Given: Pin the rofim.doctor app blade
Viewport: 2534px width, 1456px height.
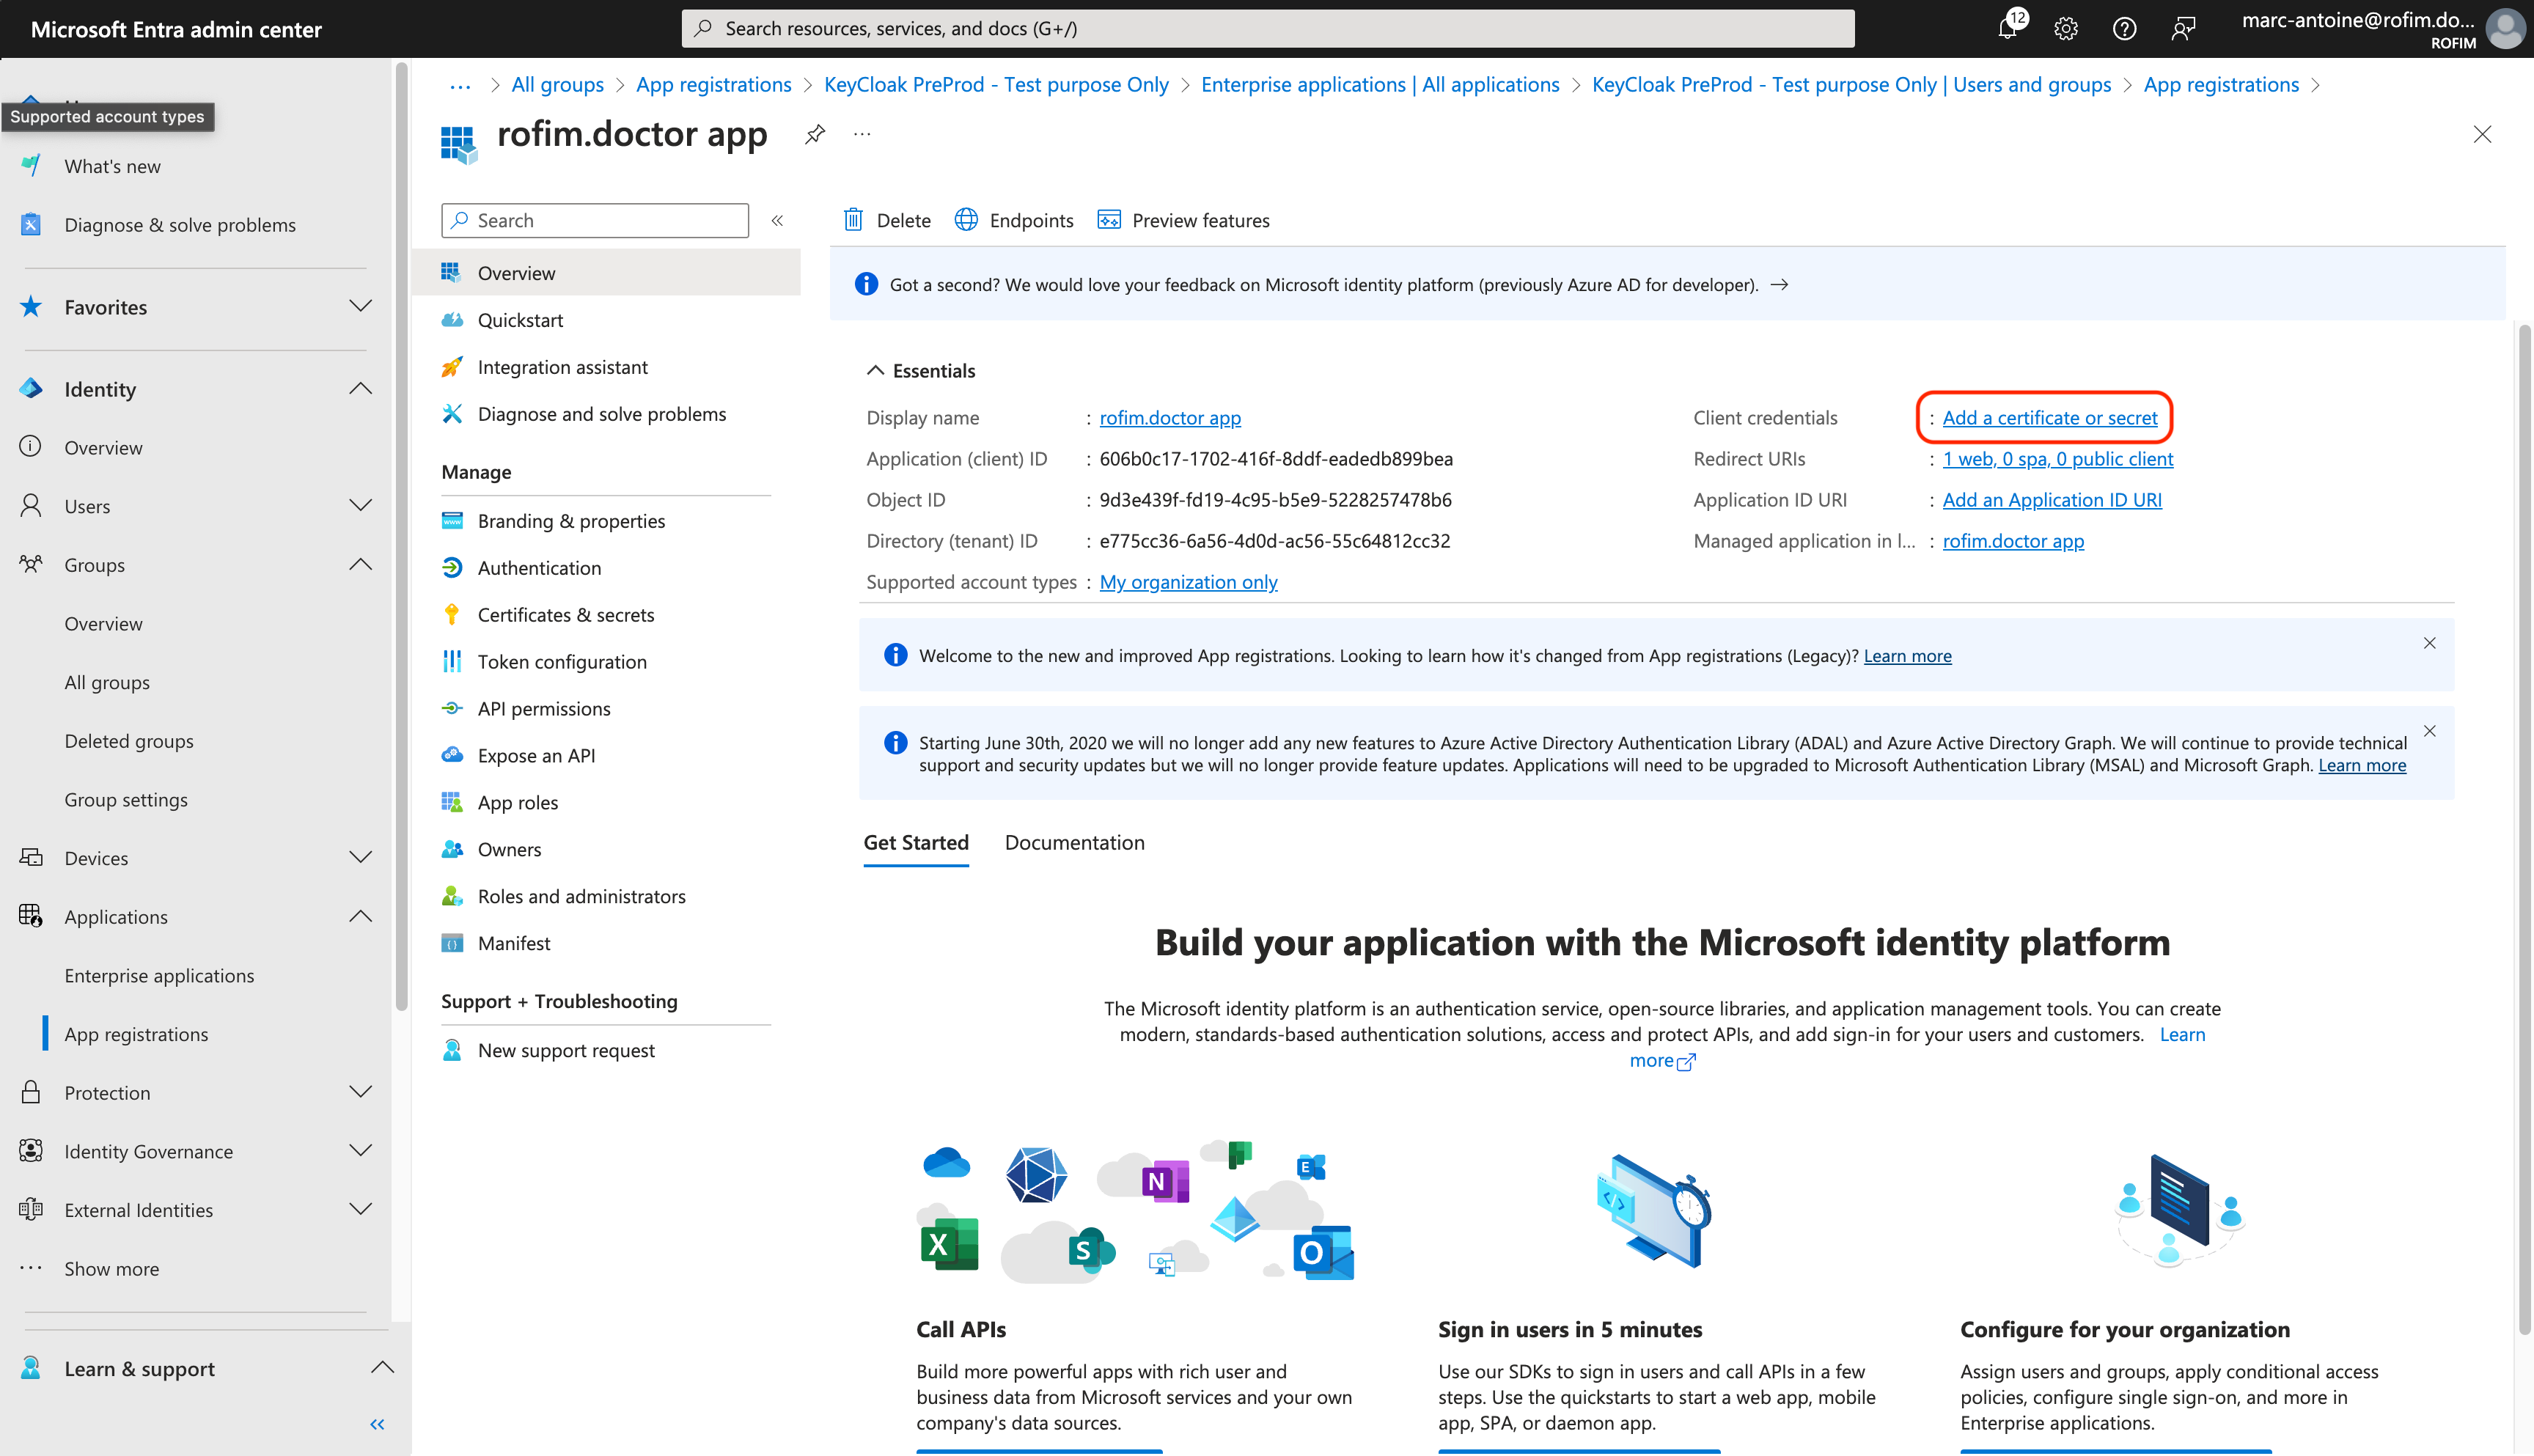Looking at the screenshot, I should click(x=815, y=134).
